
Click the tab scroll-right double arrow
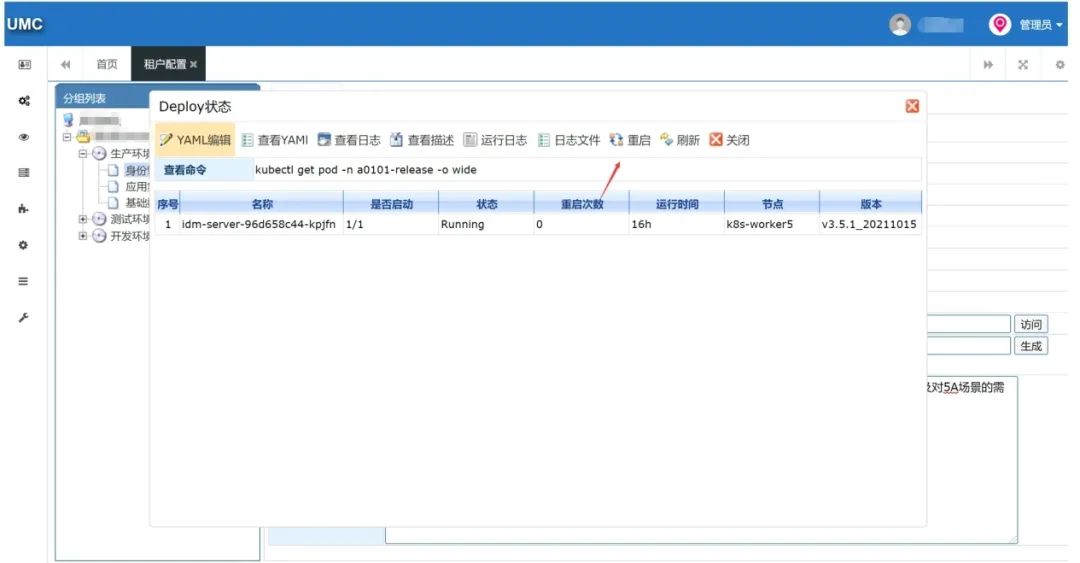pos(988,64)
